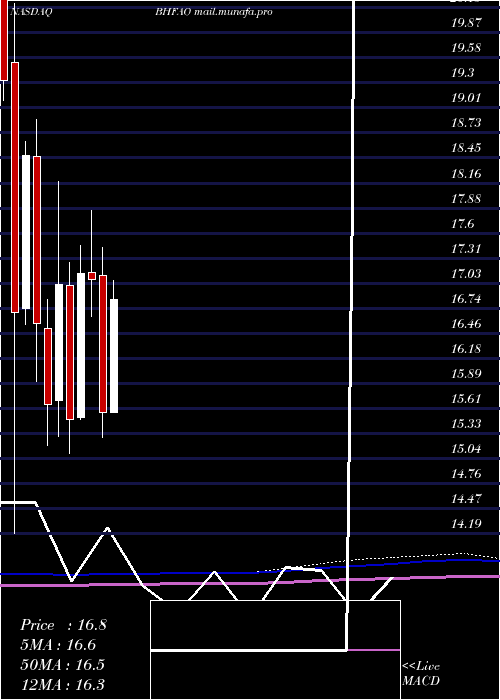Image resolution: width=500 pixels, height=700 pixels.
Task: Click the 17.88 price axis label
Action: click(466, 199)
